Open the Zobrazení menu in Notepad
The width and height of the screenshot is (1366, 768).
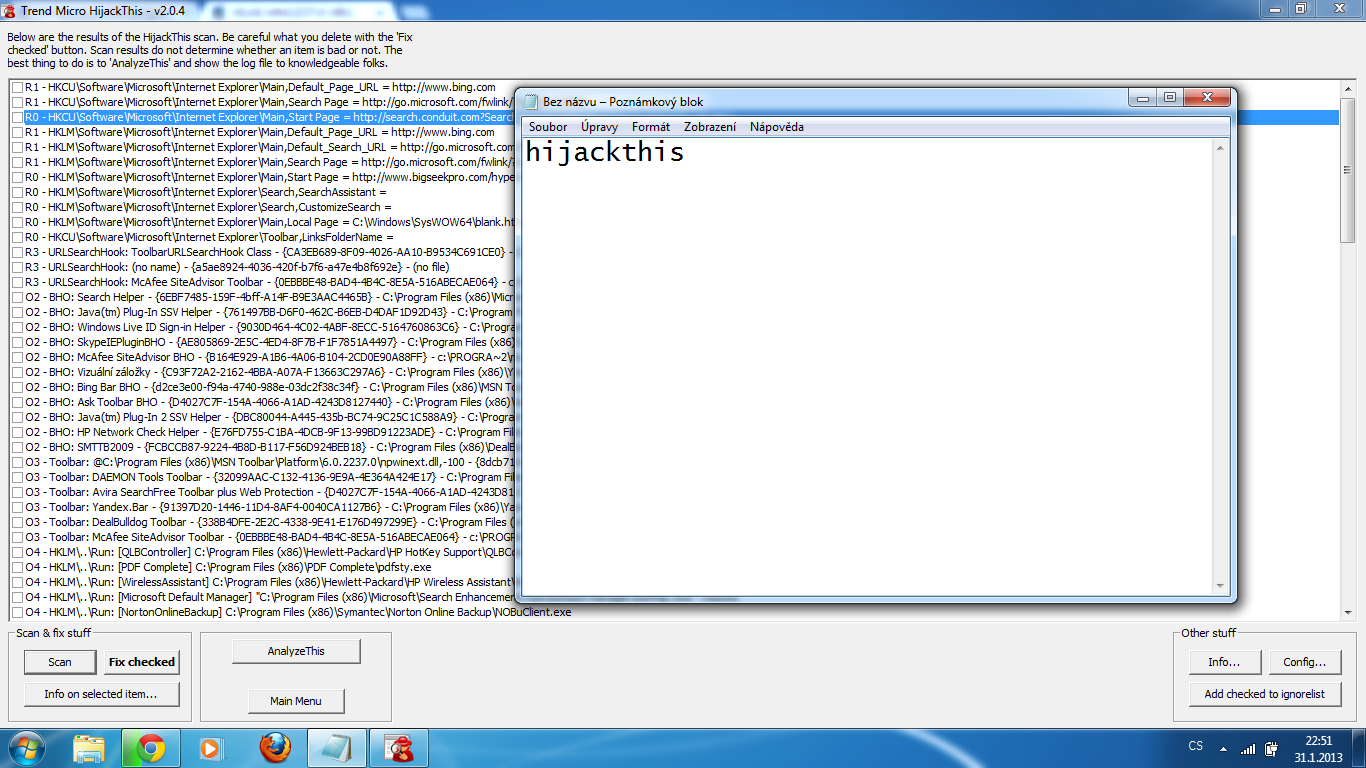[710, 127]
